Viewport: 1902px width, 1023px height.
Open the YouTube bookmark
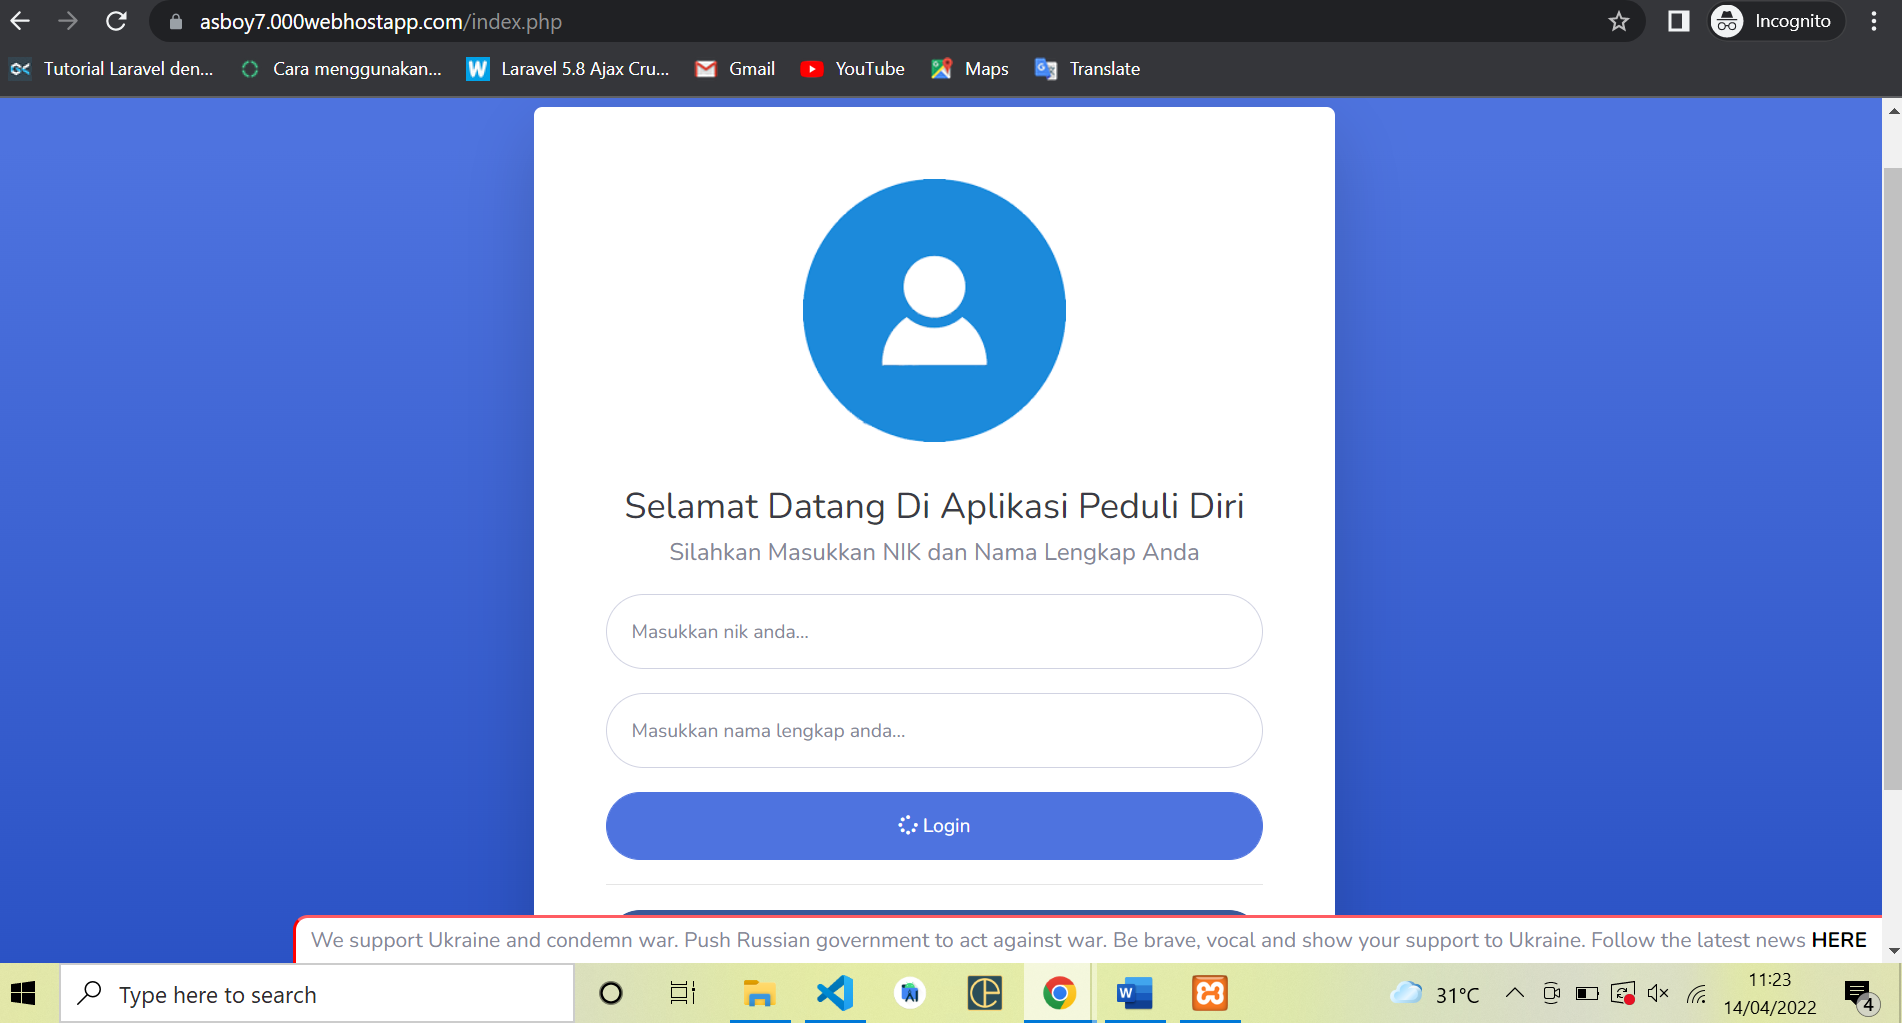click(x=853, y=69)
